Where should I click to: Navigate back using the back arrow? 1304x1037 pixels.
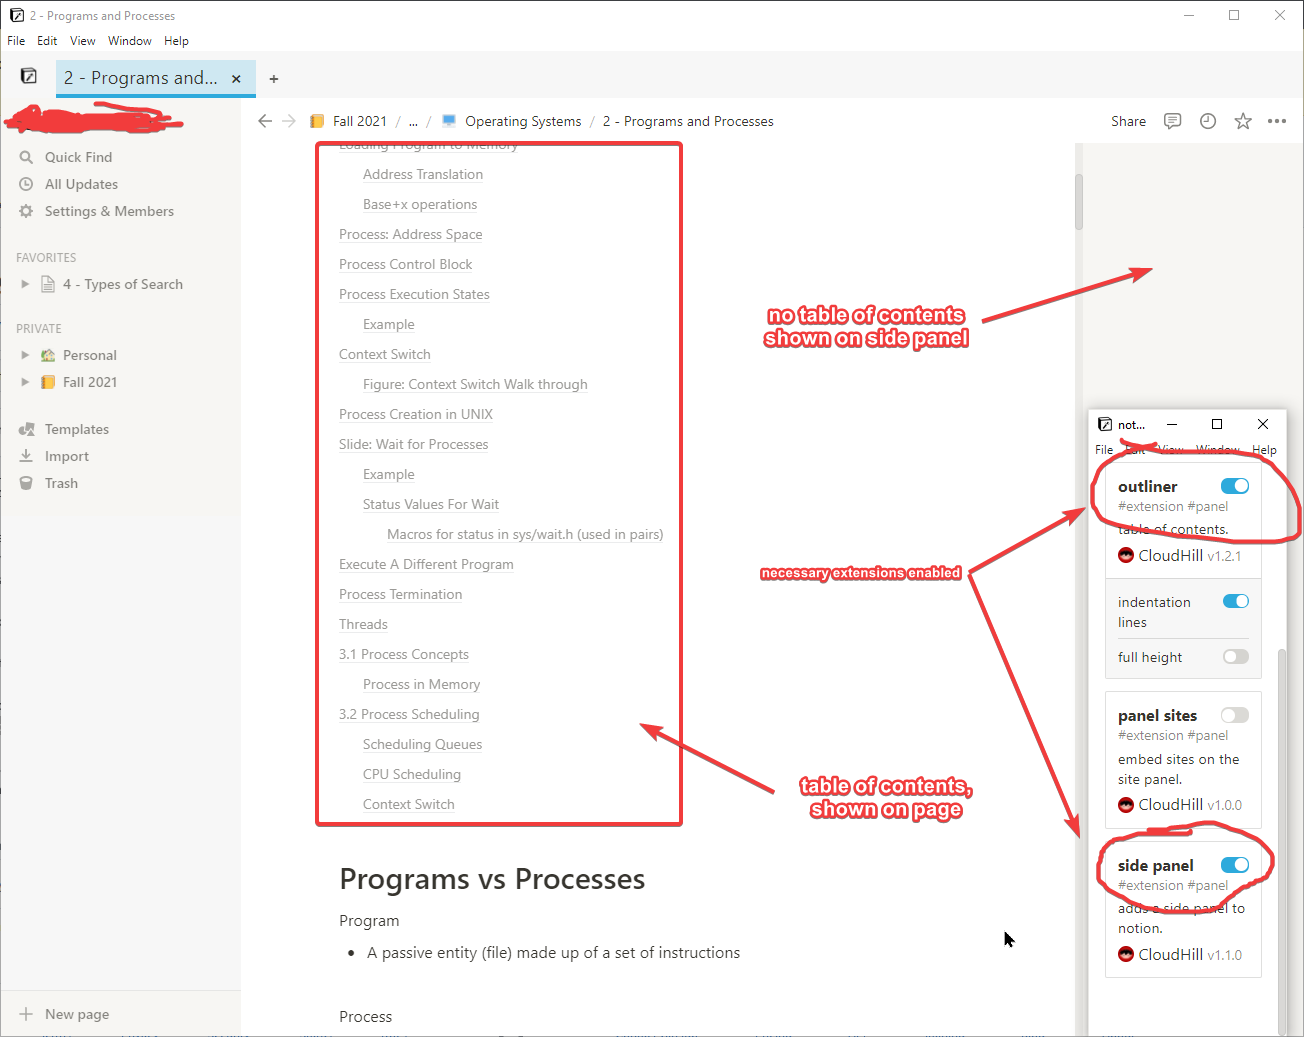[264, 121]
